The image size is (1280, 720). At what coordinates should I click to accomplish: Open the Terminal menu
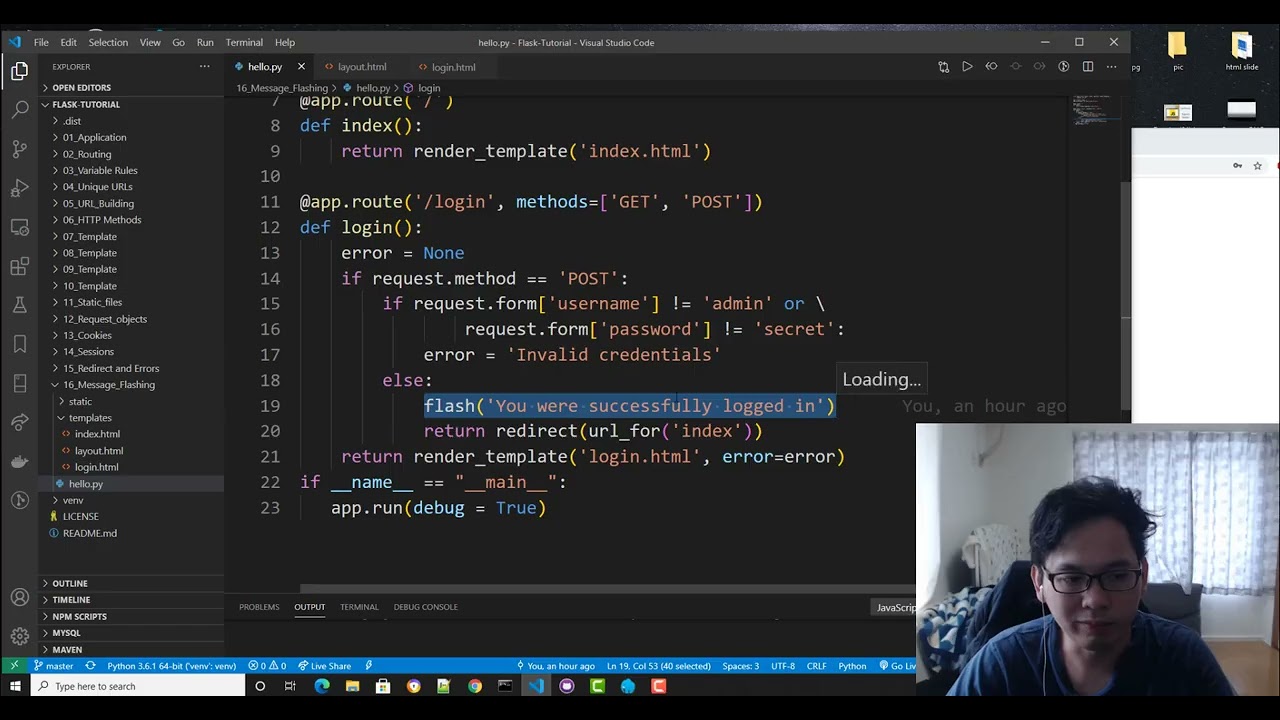click(x=244, y=43)
